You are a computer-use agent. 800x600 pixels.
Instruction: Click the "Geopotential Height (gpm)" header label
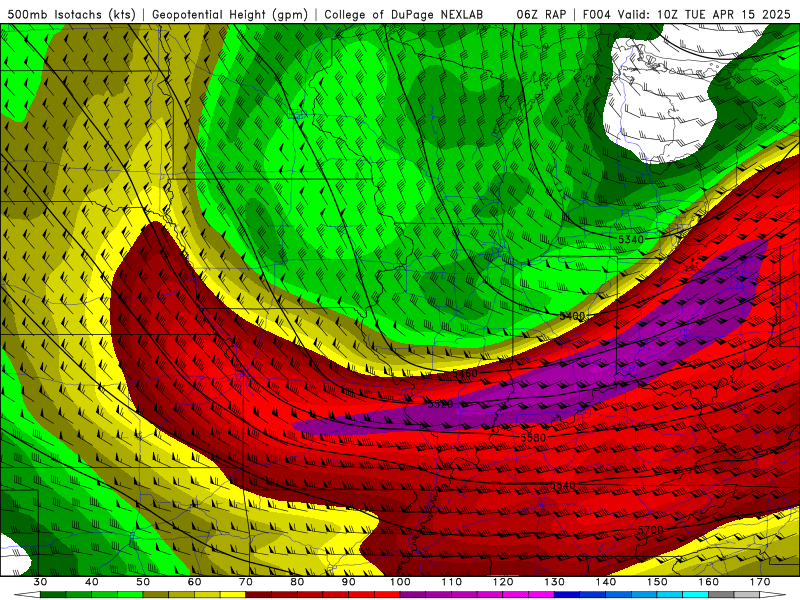pyautogui.click(x=230, y=15)
